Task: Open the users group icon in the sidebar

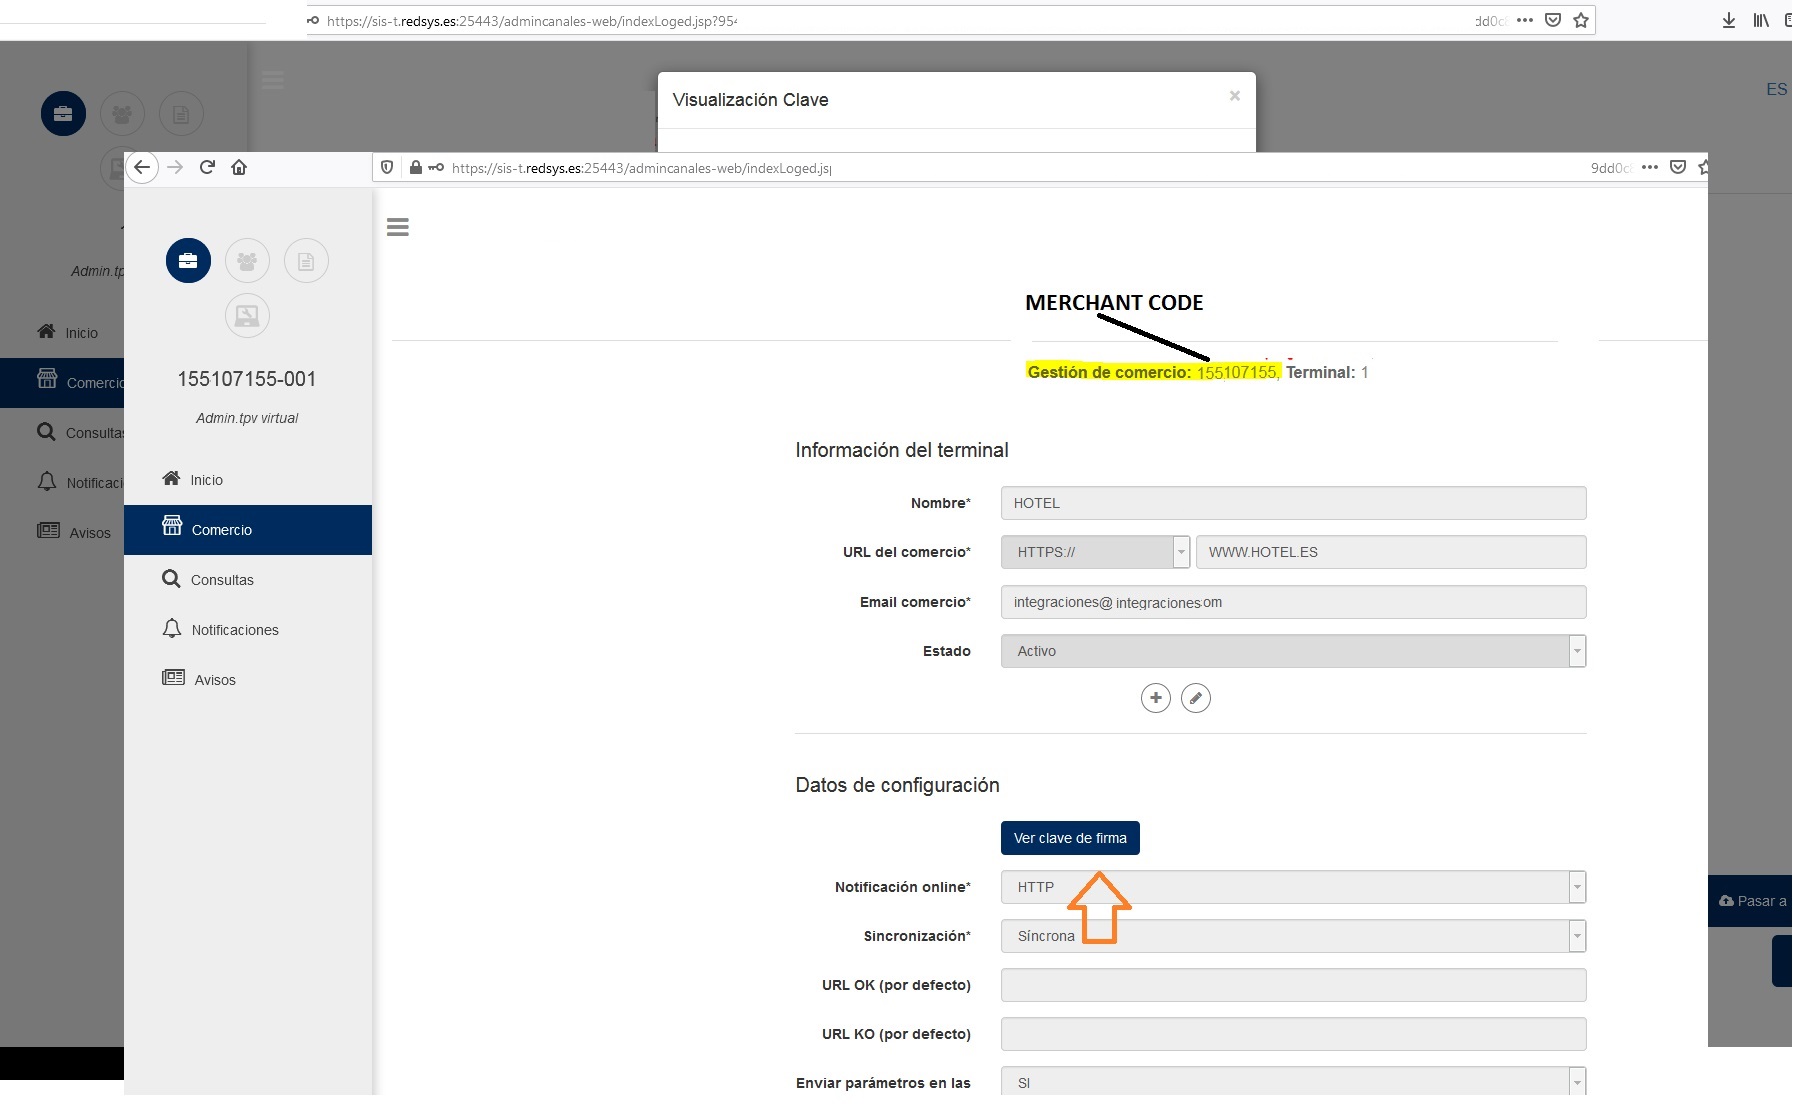Action: [x=247, y=261]
